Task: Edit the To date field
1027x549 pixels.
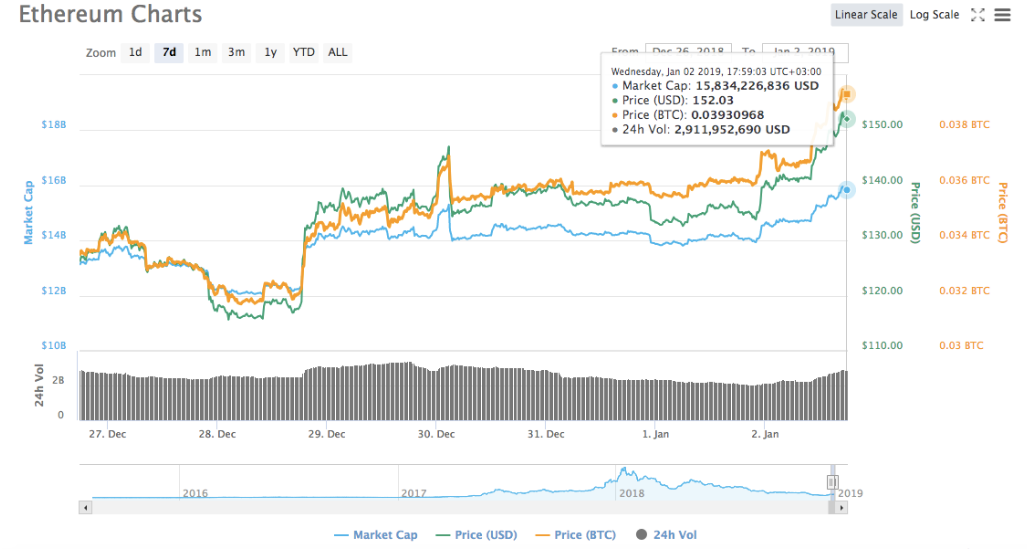Action: (x=805, y=52)
